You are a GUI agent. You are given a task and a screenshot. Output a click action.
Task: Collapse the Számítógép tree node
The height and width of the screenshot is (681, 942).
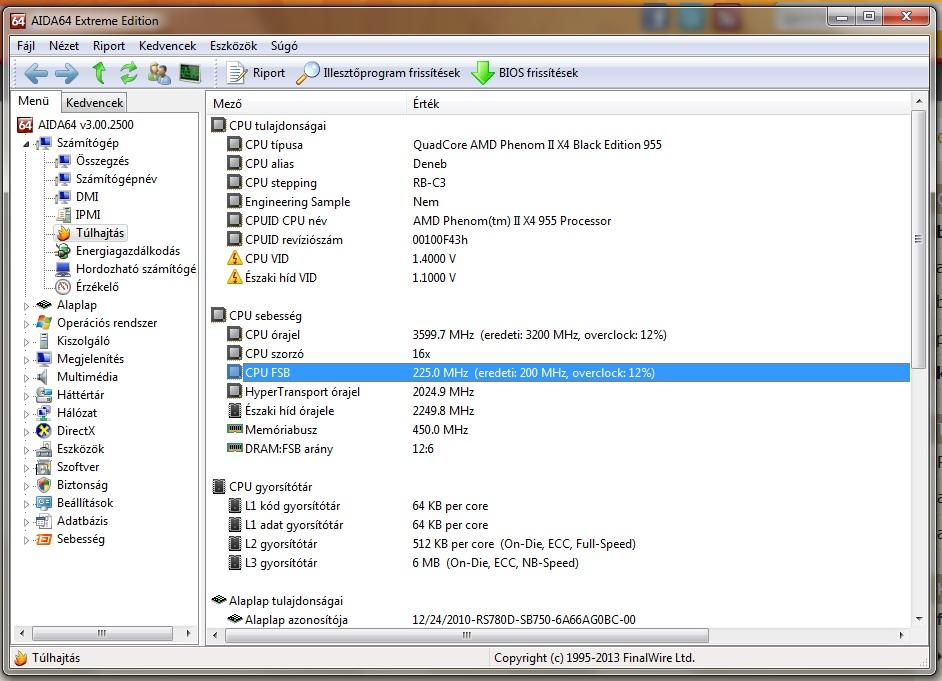[26, 144]
